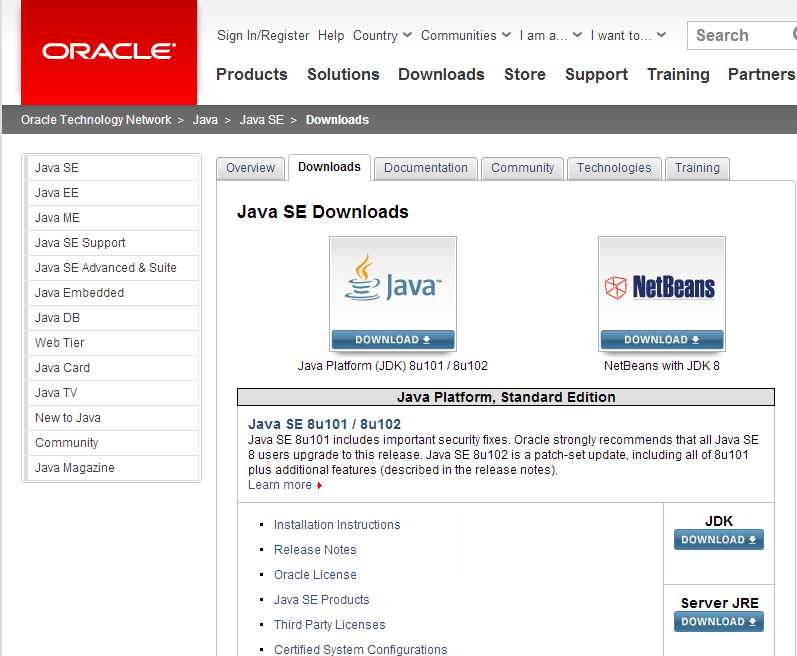Image resolution: width=797 pixels, height=656 pixels.
Task: Open the Solutions menu
Action: (343, 74)
